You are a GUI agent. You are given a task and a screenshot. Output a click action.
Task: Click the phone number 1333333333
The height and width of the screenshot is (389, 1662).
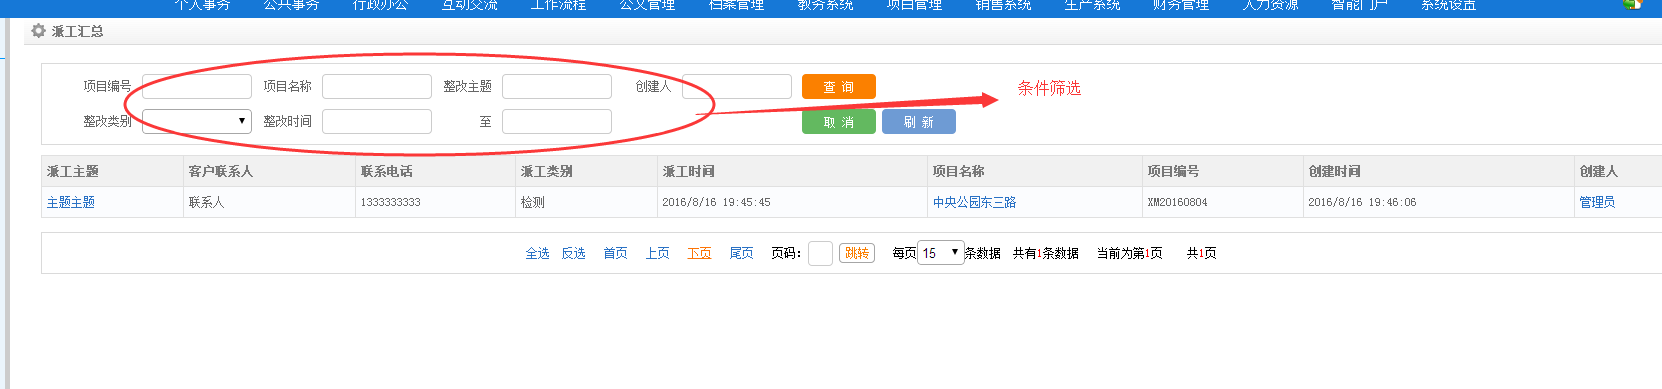pos(391,202)
